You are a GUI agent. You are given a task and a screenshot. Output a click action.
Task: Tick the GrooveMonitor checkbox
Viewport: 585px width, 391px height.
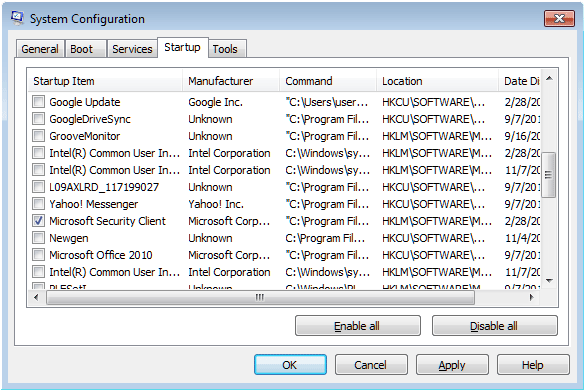click(38, 136)
